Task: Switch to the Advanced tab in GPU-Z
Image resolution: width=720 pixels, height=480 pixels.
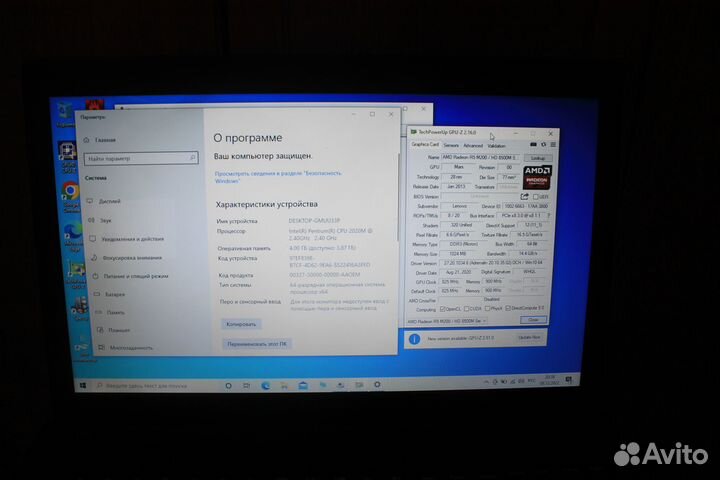Action: pyautogui.click(x=473, y=146)
